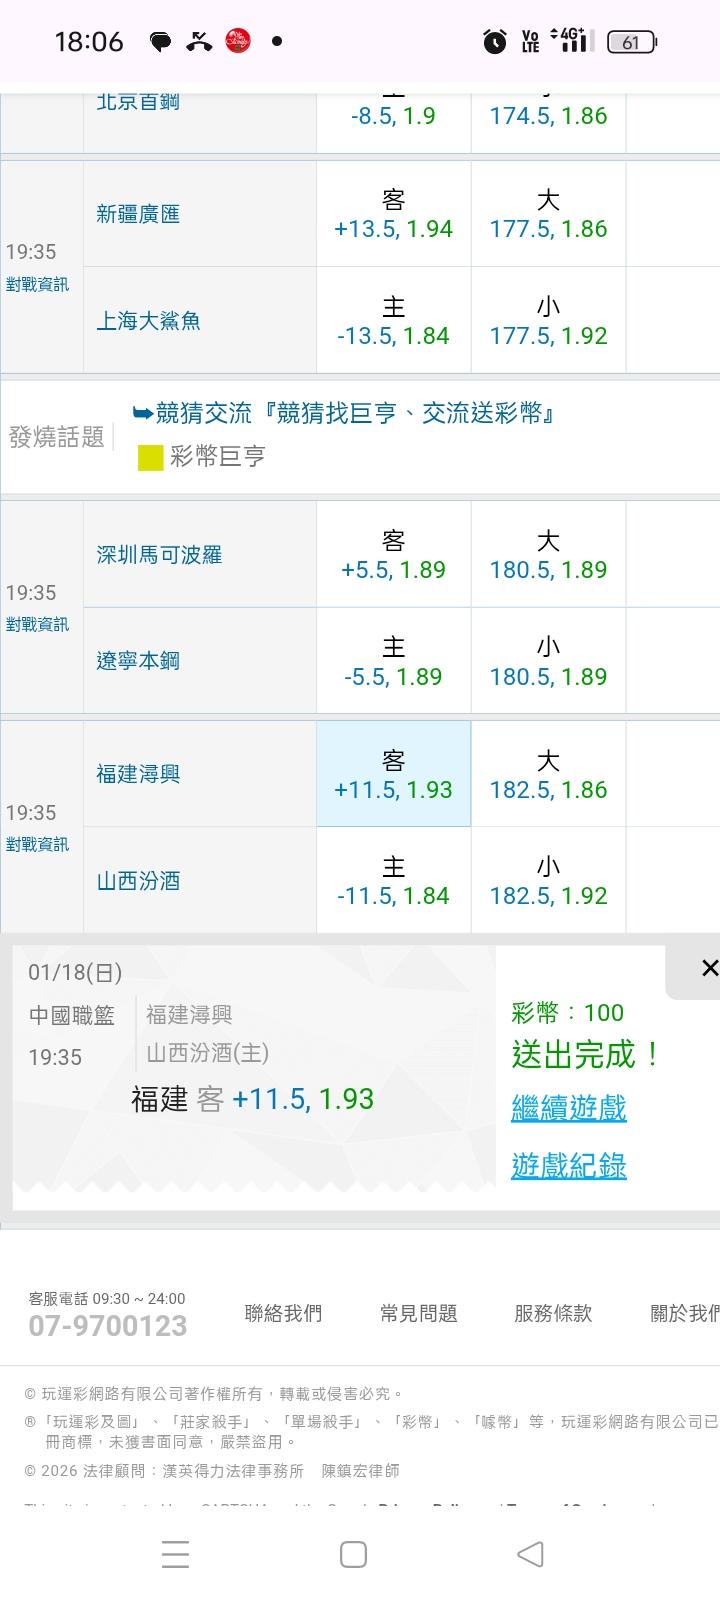Select 大 182.5, 1.86 over bet
This screenshot has width=720, height=1604.
(548, 775)
